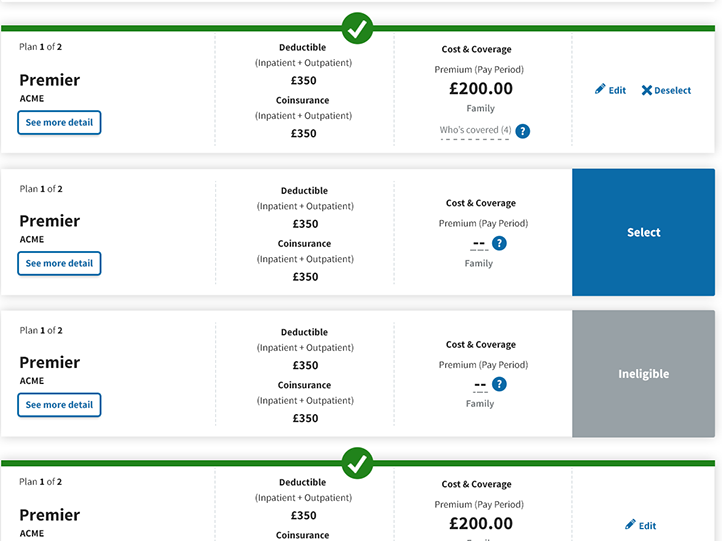
Task: Click the Deselect link text
Action: pyautogui.click(x=672, y=90)
